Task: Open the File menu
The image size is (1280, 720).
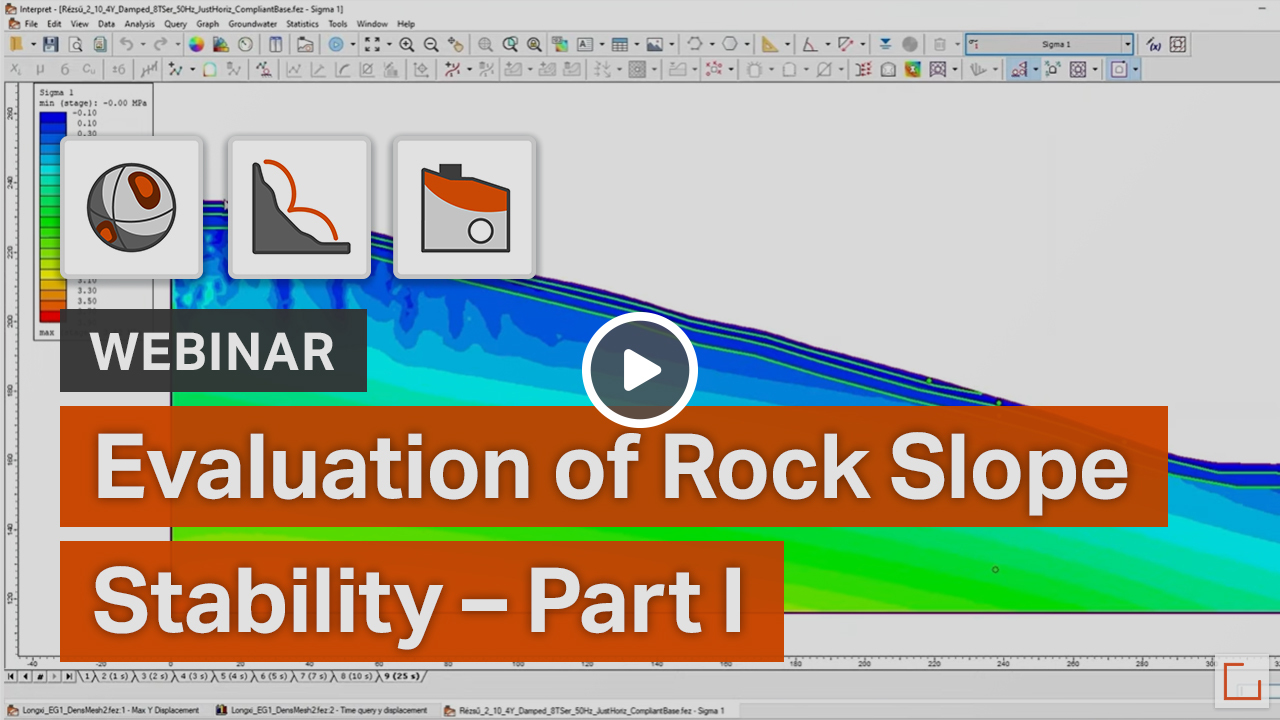Action: pyautogui.click(x=31, y=23)
